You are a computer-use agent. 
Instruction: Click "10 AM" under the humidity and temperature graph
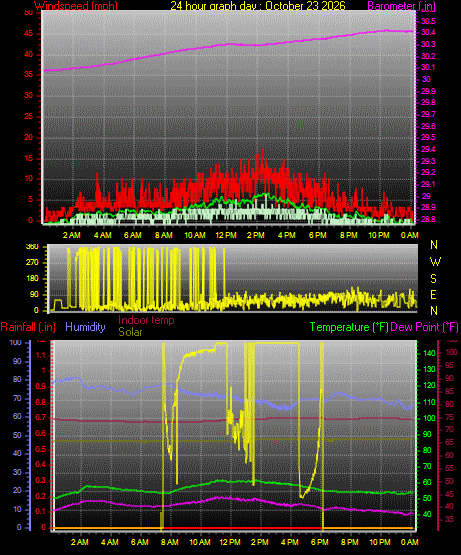[x=200, y=542]
